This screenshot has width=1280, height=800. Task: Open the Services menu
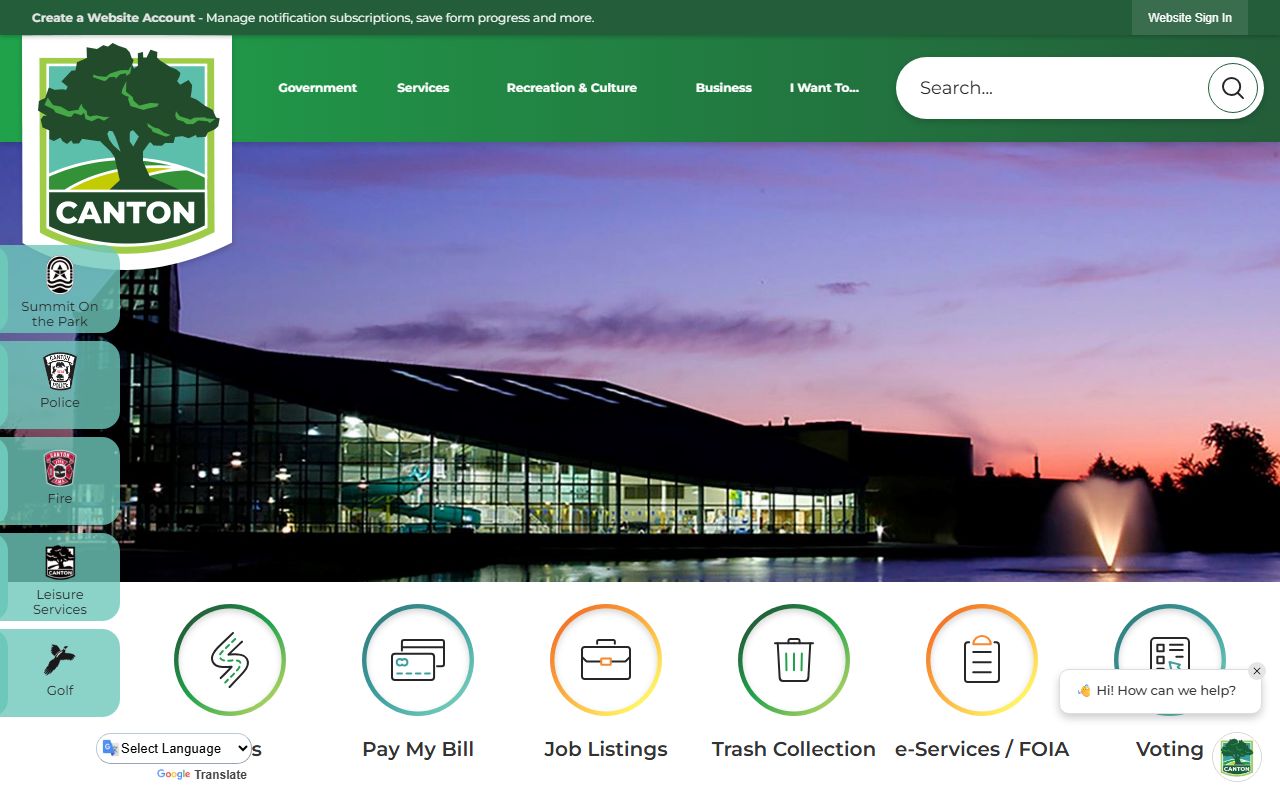pyautogui.click(x=423, y=88)
